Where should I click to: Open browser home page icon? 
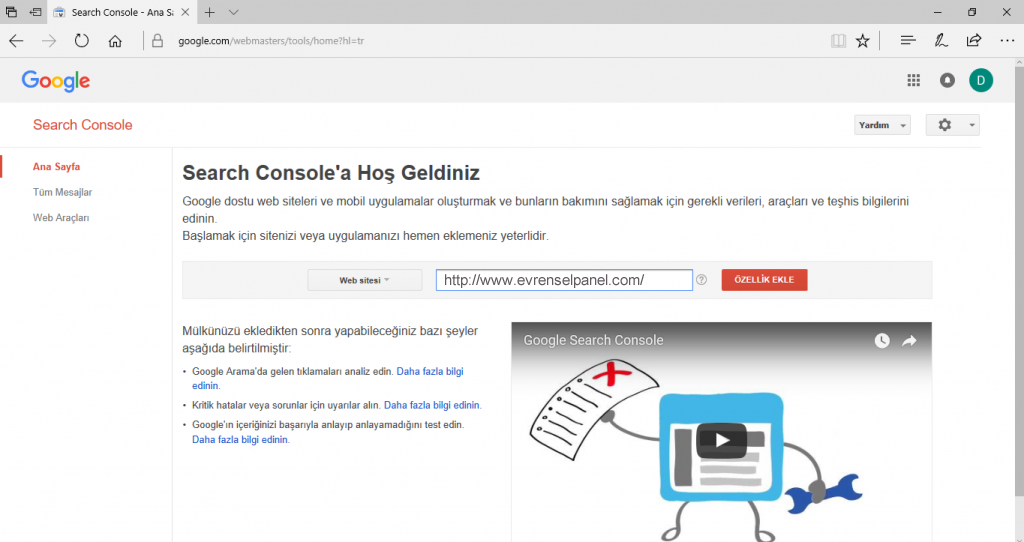(115, 41)
